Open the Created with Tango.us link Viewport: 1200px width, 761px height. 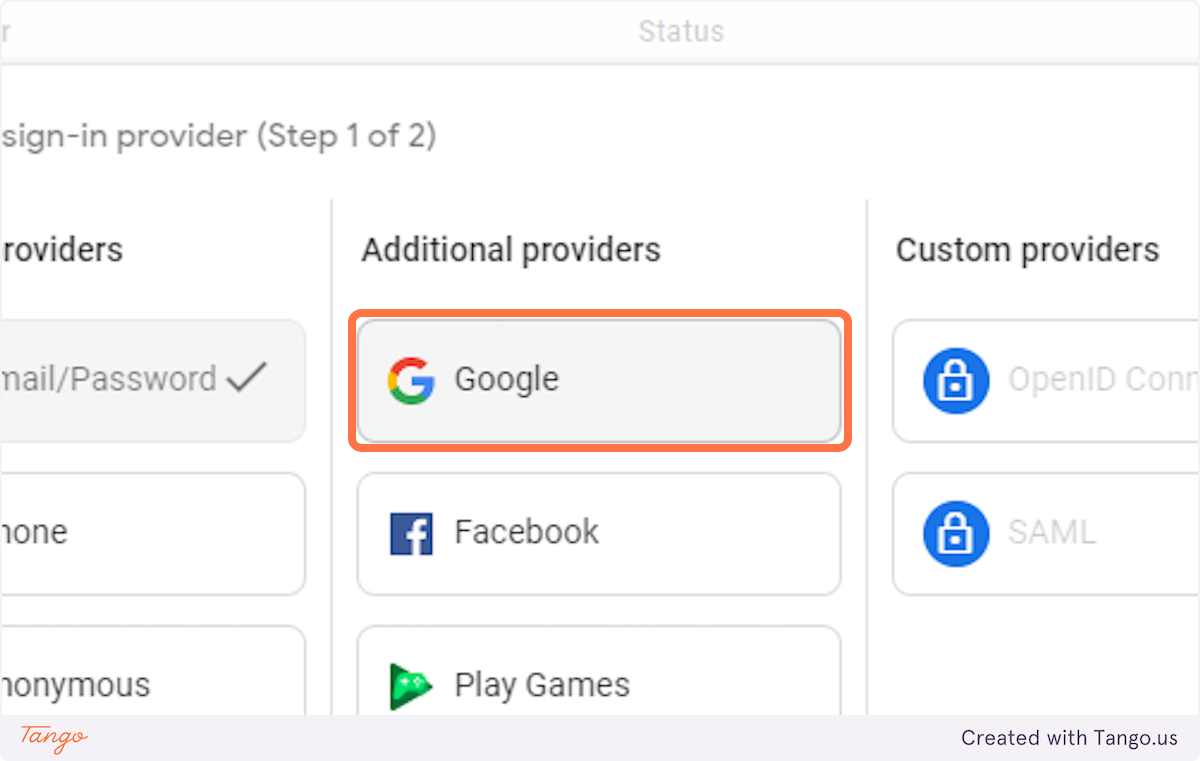(x=1070, y=738)
